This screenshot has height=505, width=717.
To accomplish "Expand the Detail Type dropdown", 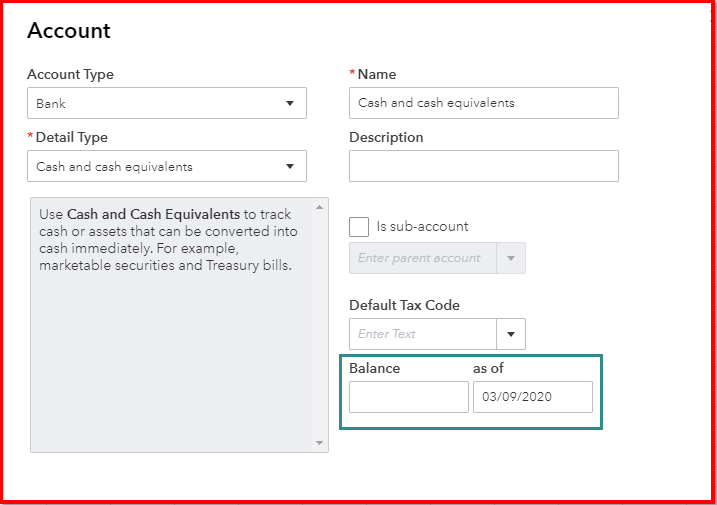I will click(x=166, y=166).
